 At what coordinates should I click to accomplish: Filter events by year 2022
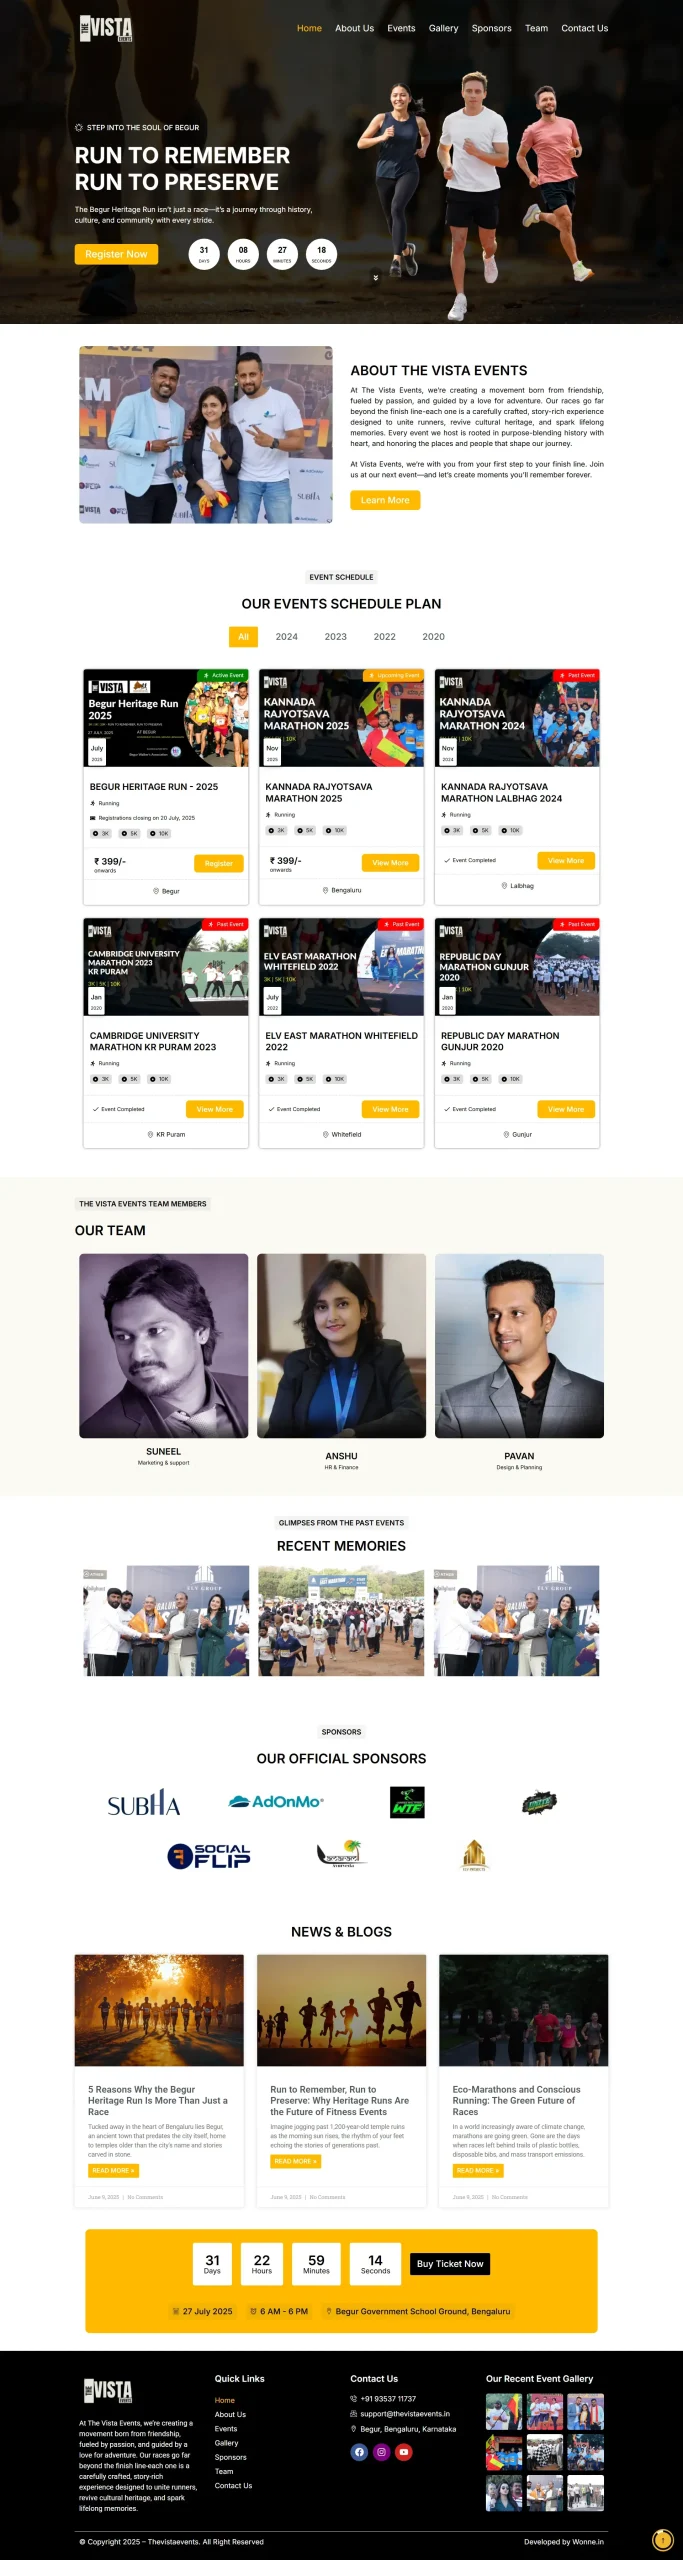[385, 636]
